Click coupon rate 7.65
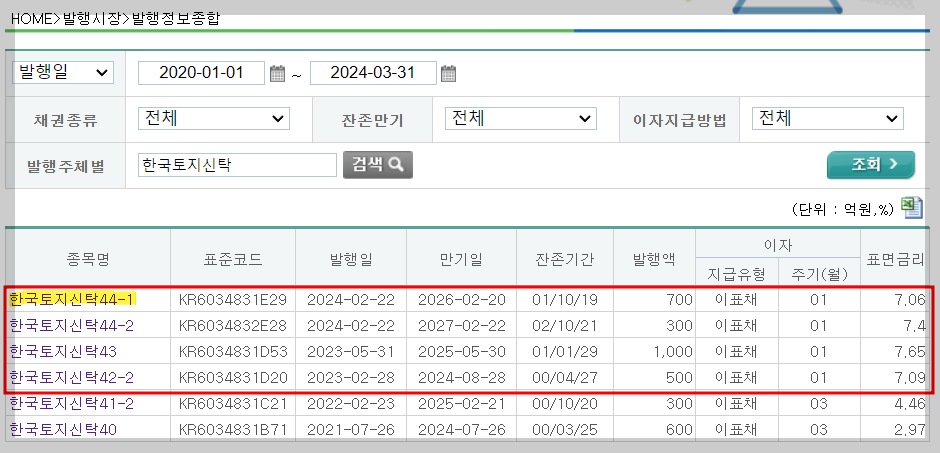The image size is (940, 453). (908, 352)
